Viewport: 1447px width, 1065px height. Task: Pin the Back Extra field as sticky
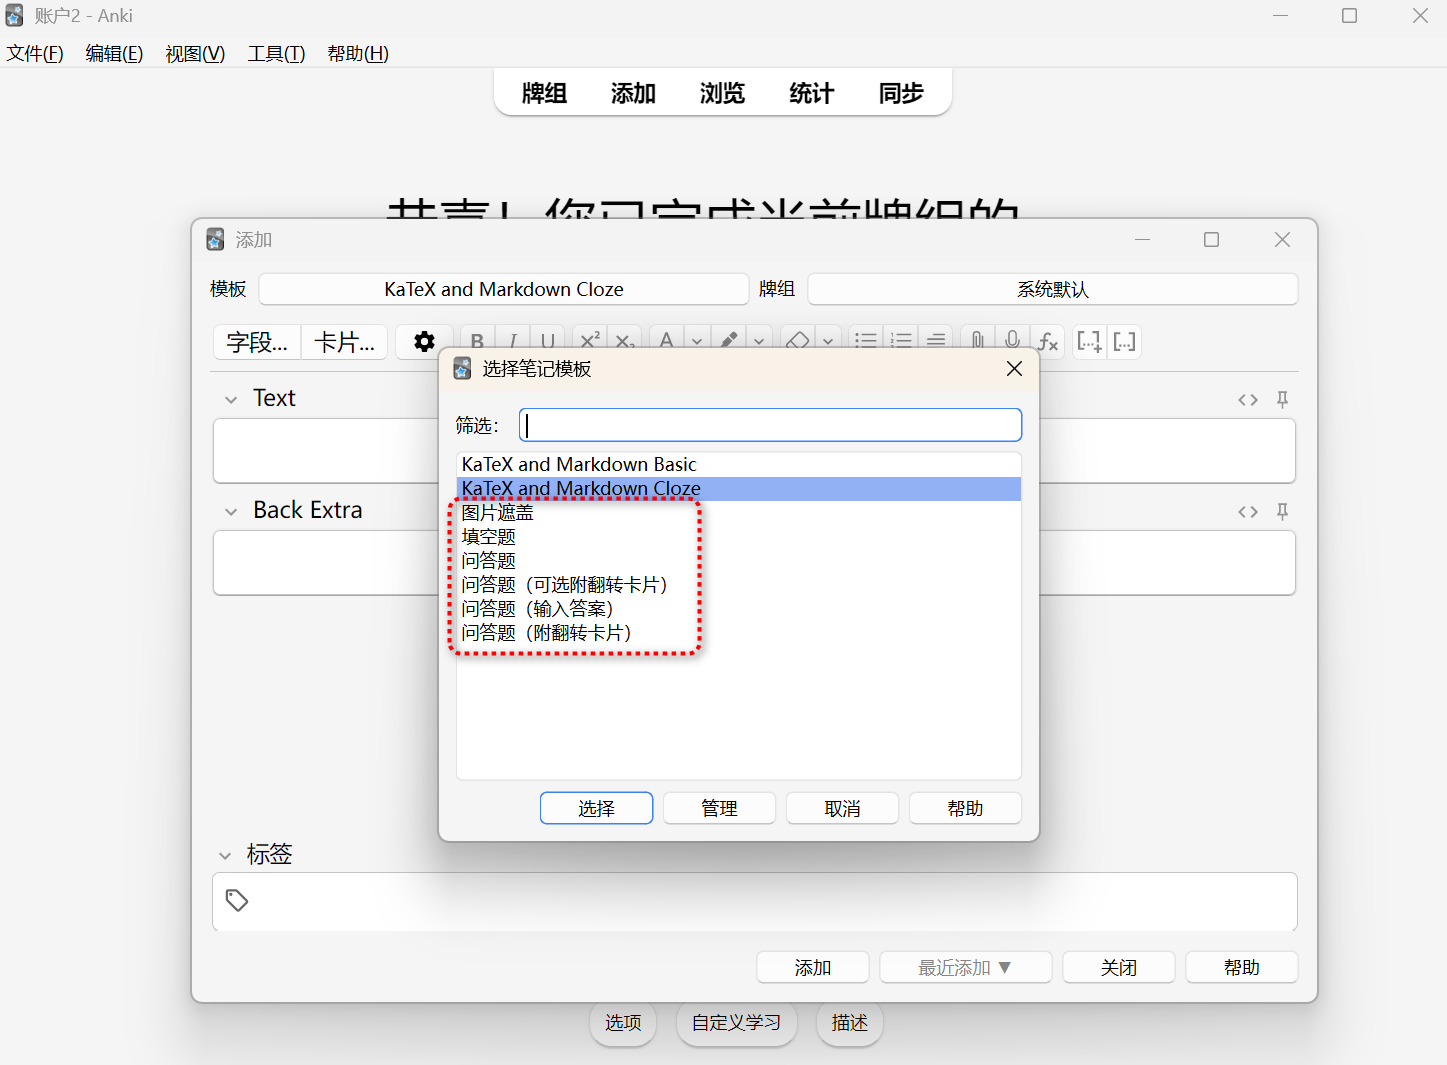pos(1282,512)
